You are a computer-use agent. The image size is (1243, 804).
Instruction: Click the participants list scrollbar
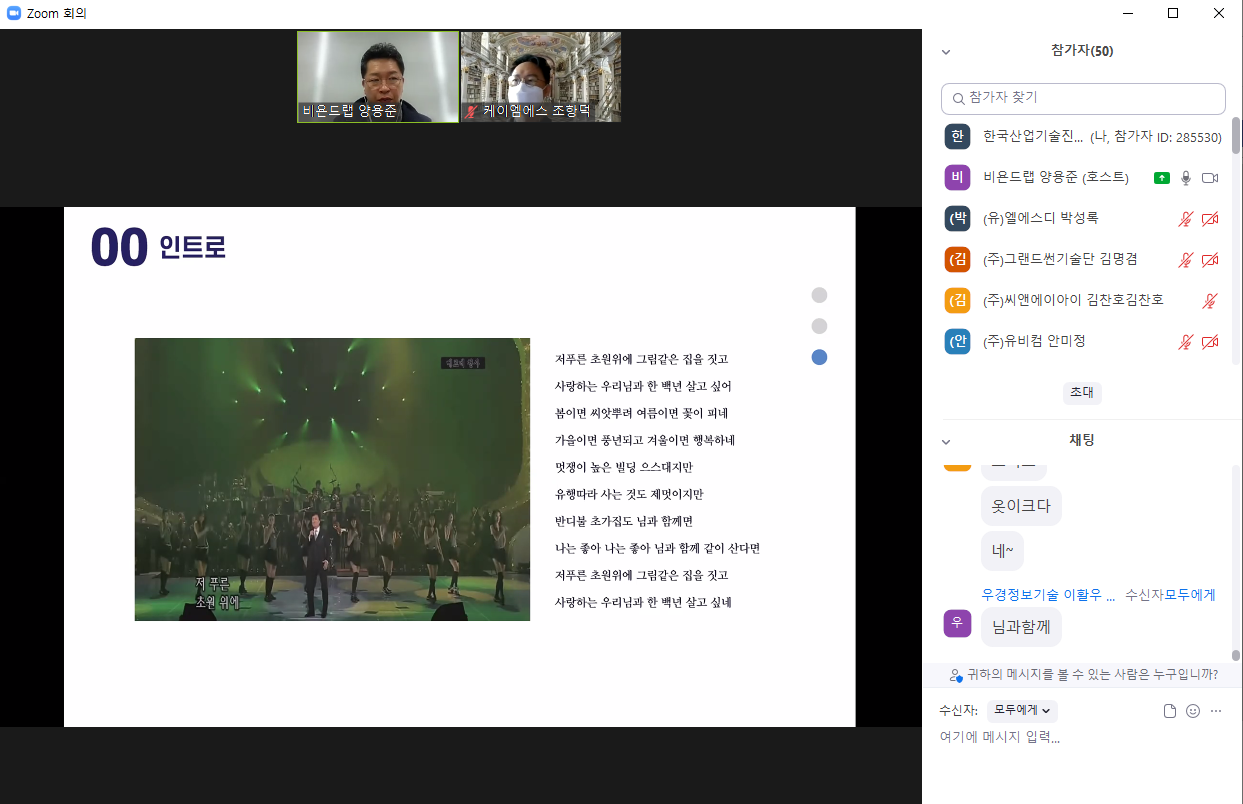click(1235, 135)
